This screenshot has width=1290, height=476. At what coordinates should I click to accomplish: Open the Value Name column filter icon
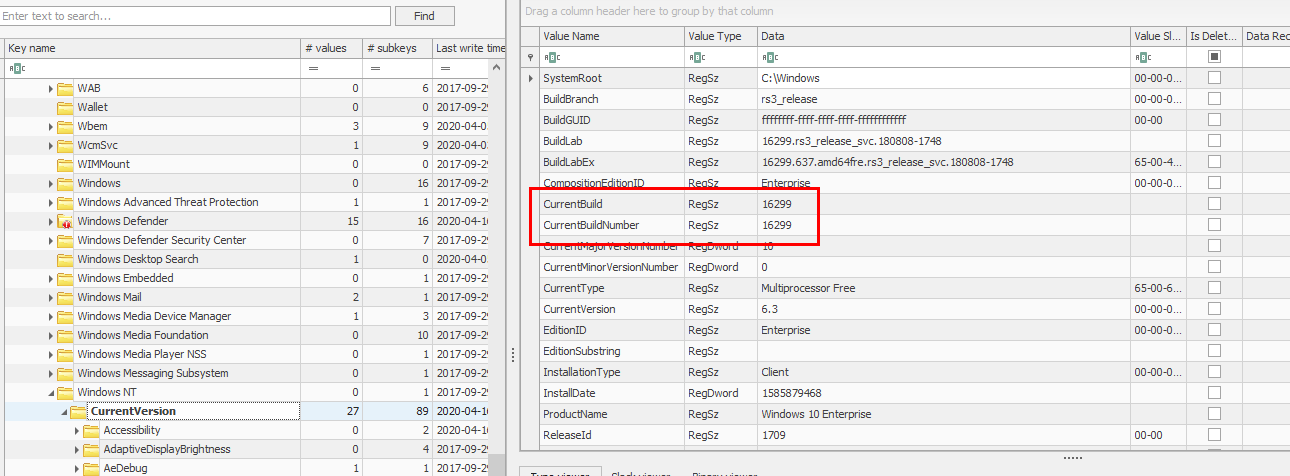[x=549, y=57]
